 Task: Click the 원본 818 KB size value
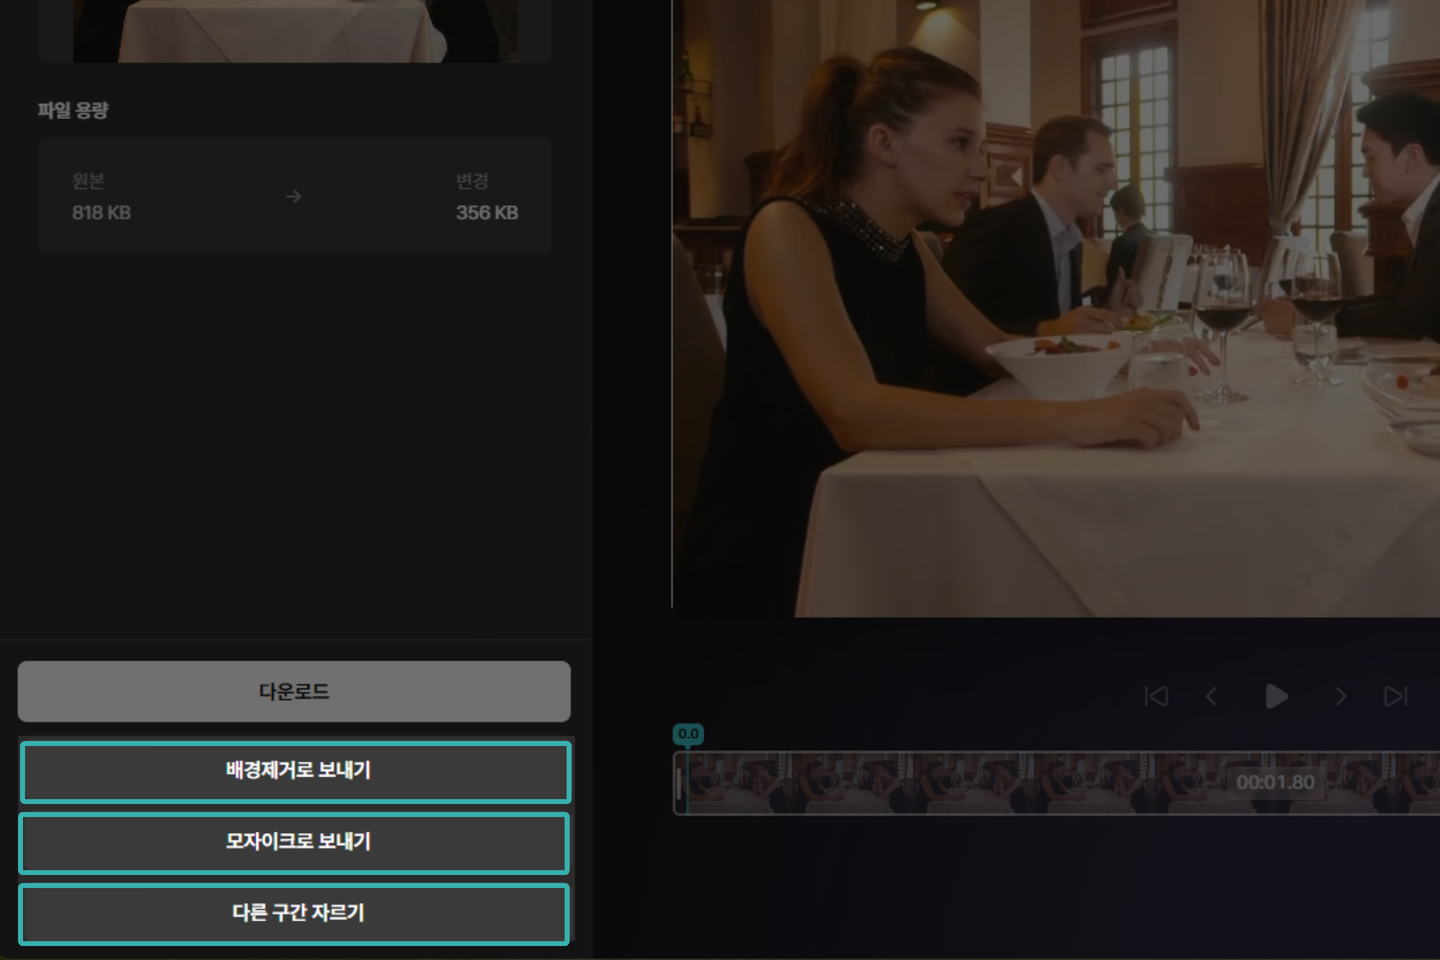[101, 212]
